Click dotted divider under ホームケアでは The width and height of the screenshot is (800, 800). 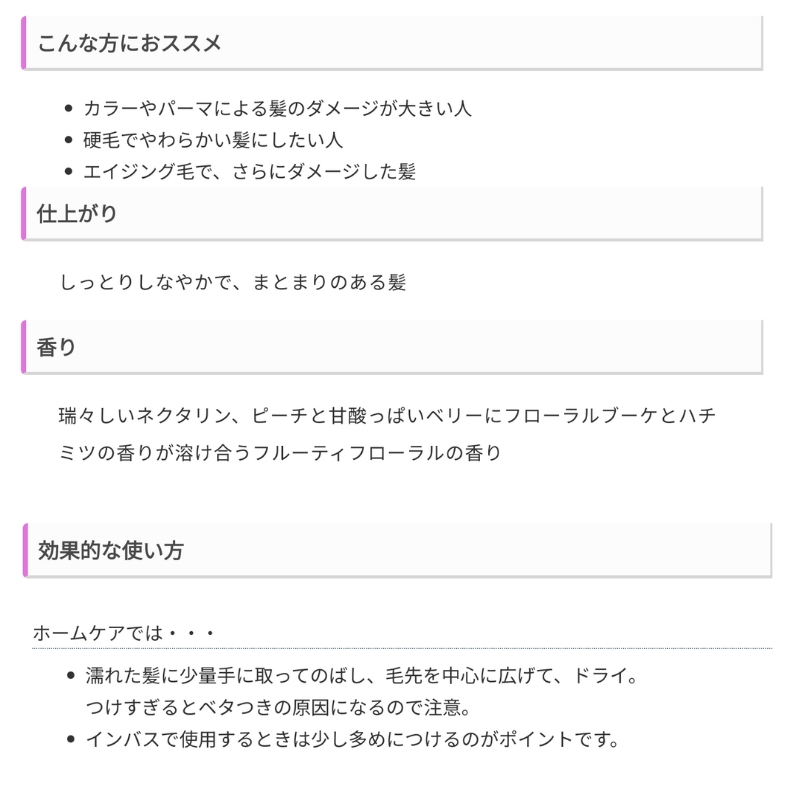(402, 648)
